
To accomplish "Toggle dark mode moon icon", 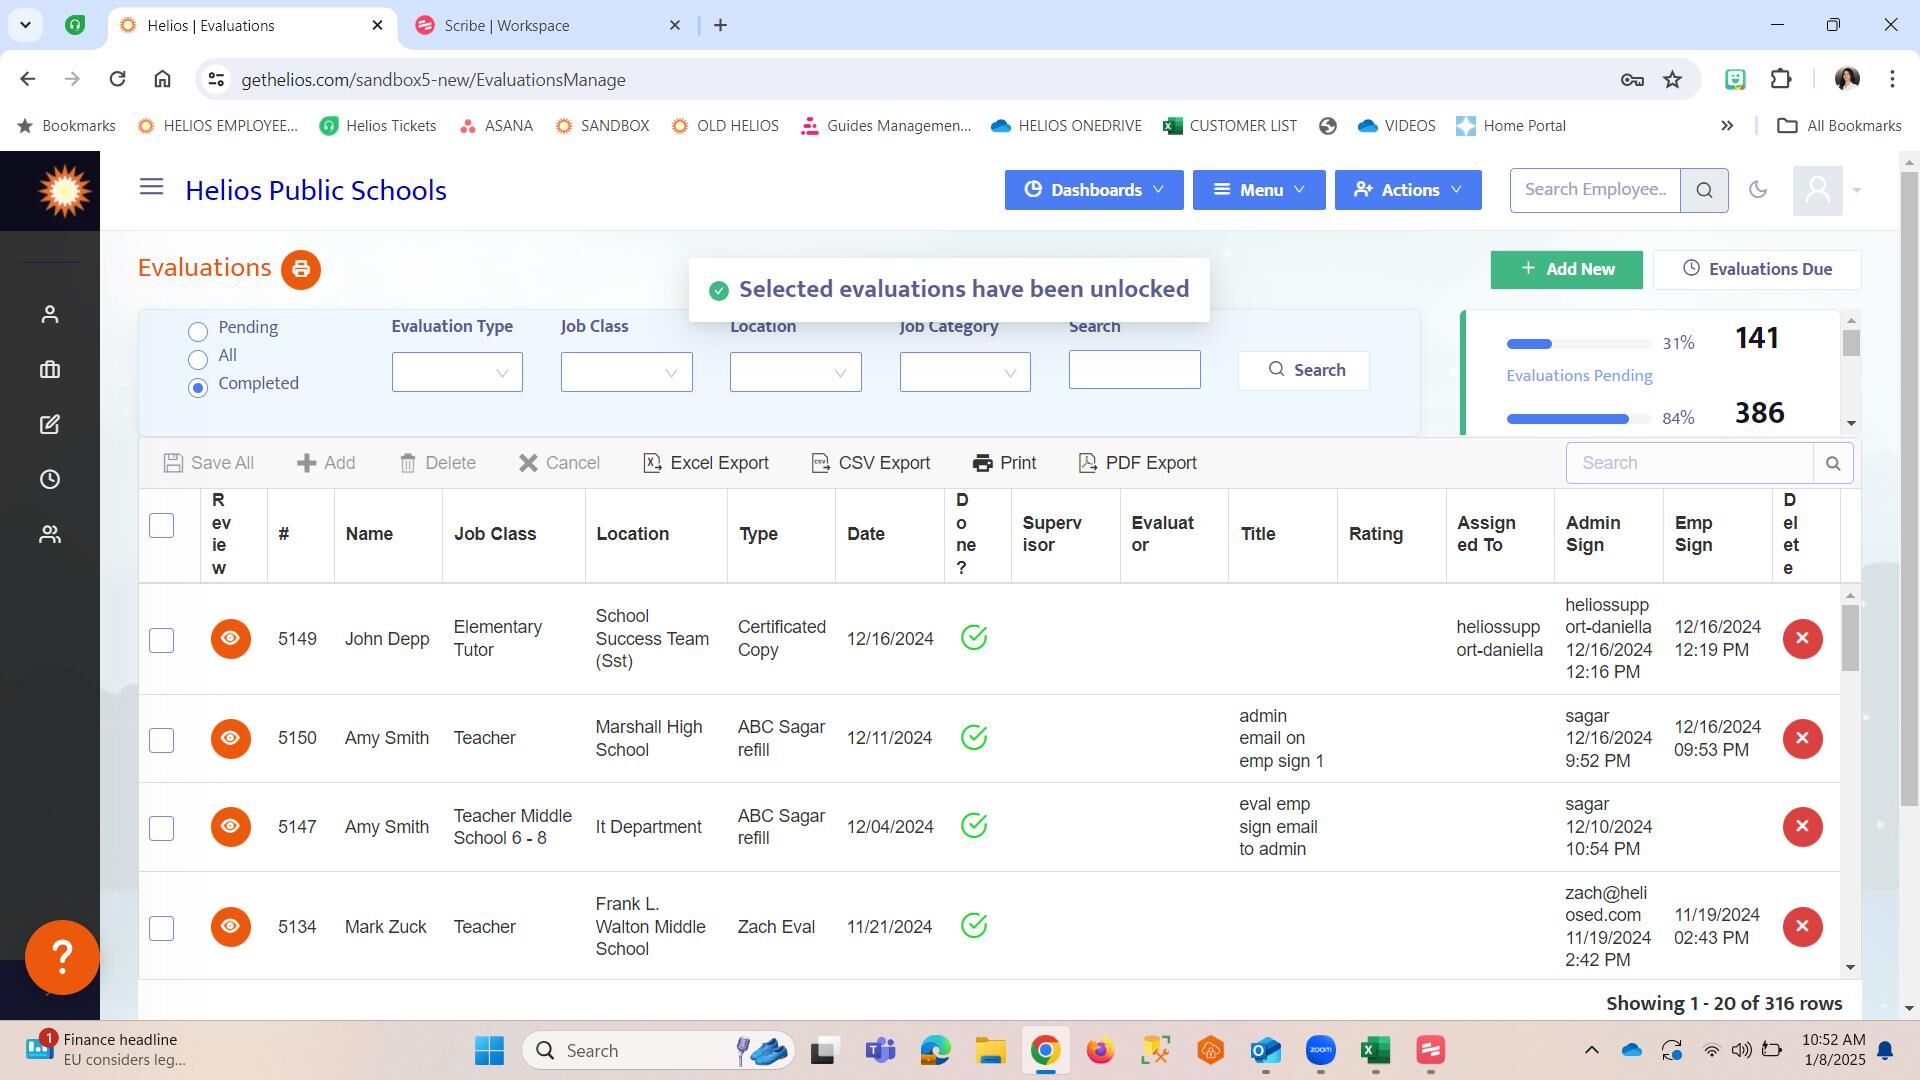I will 1757,190.
